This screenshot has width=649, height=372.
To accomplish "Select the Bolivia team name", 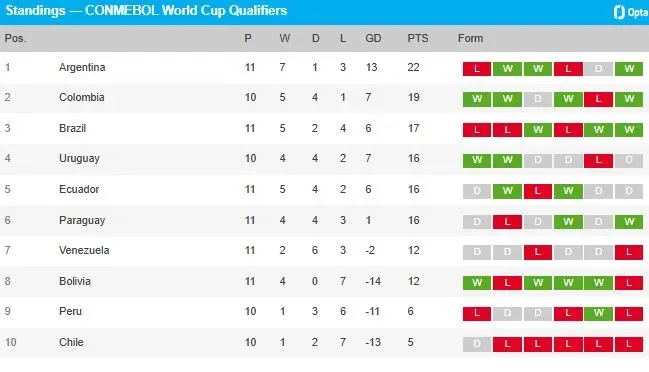I will (75, 281).
